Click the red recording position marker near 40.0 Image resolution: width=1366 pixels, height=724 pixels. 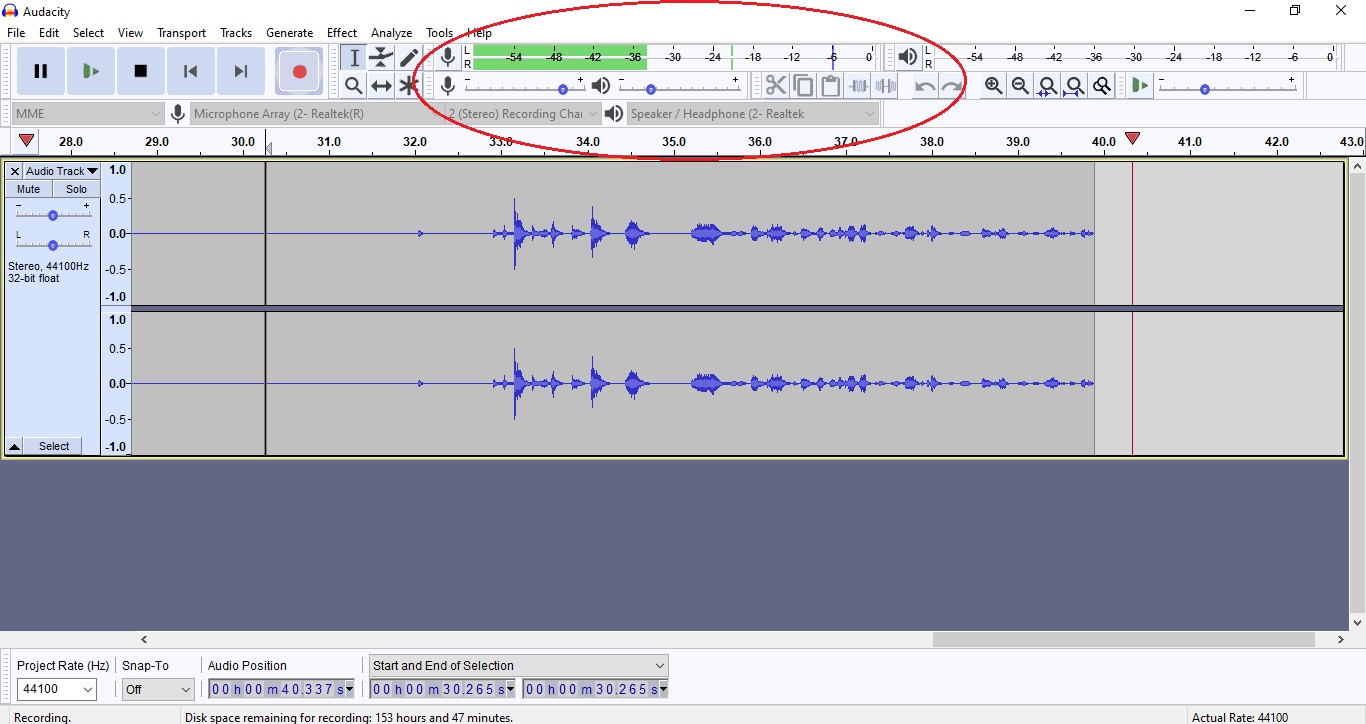click(x=1132, y=139)
